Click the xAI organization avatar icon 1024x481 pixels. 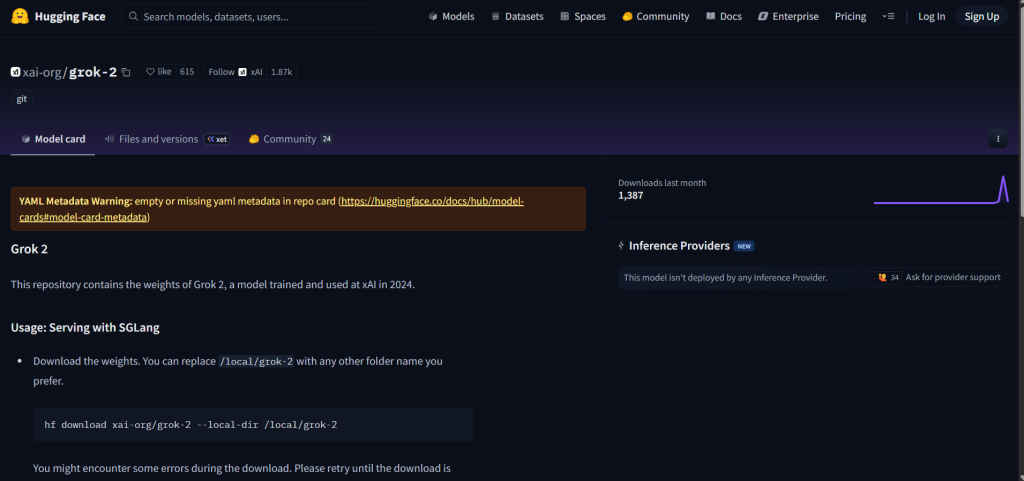(15, 72)
